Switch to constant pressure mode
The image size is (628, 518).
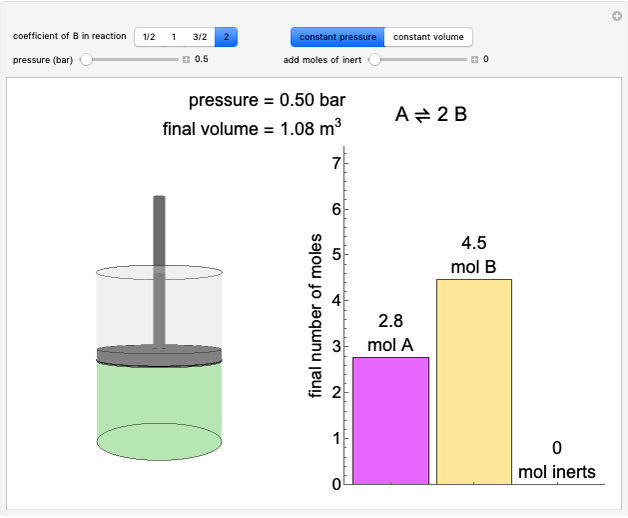click(337, 37)
